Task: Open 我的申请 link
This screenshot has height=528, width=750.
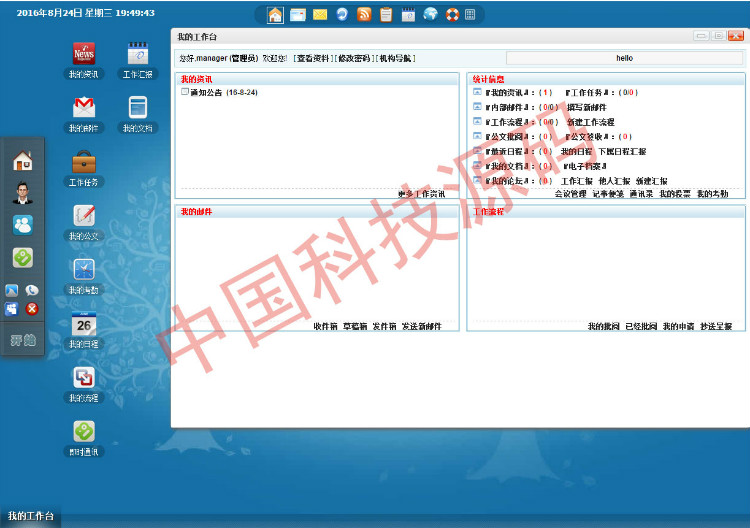Action: click(x=678, y=326)
